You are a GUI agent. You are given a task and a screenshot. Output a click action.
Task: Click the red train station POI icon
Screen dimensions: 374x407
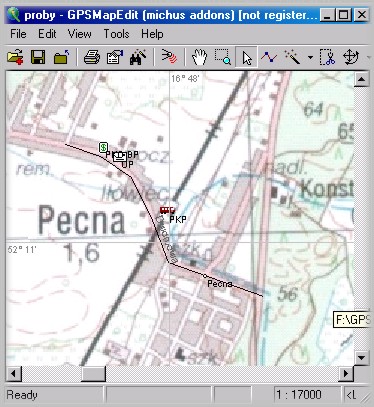[x=167, y=210]
